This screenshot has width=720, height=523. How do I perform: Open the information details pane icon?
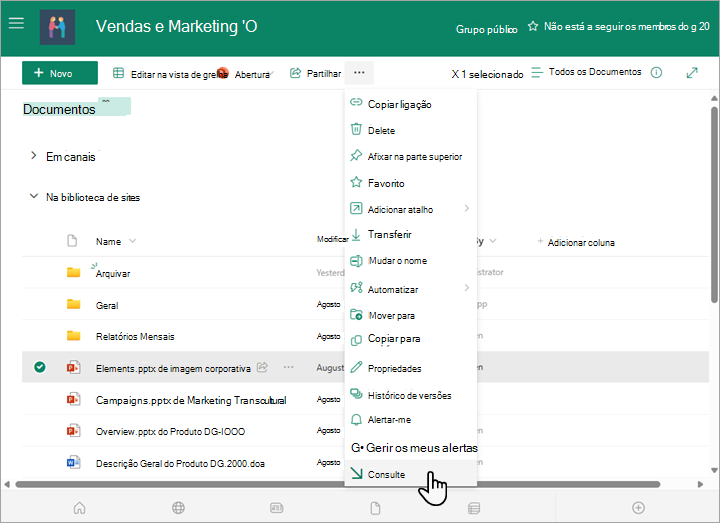pyautogui.click(x=657, y=73)
